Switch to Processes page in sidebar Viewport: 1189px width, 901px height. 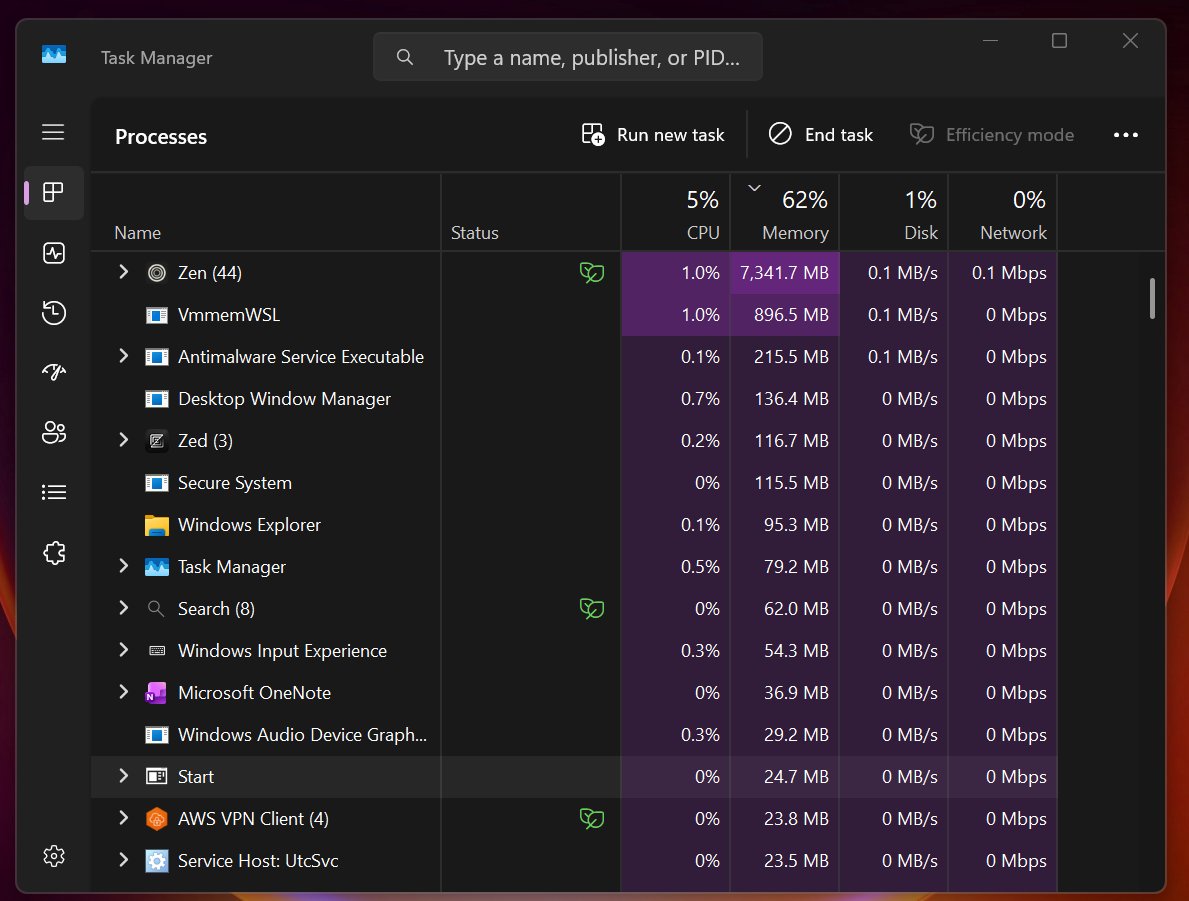[x=53, y=193]
